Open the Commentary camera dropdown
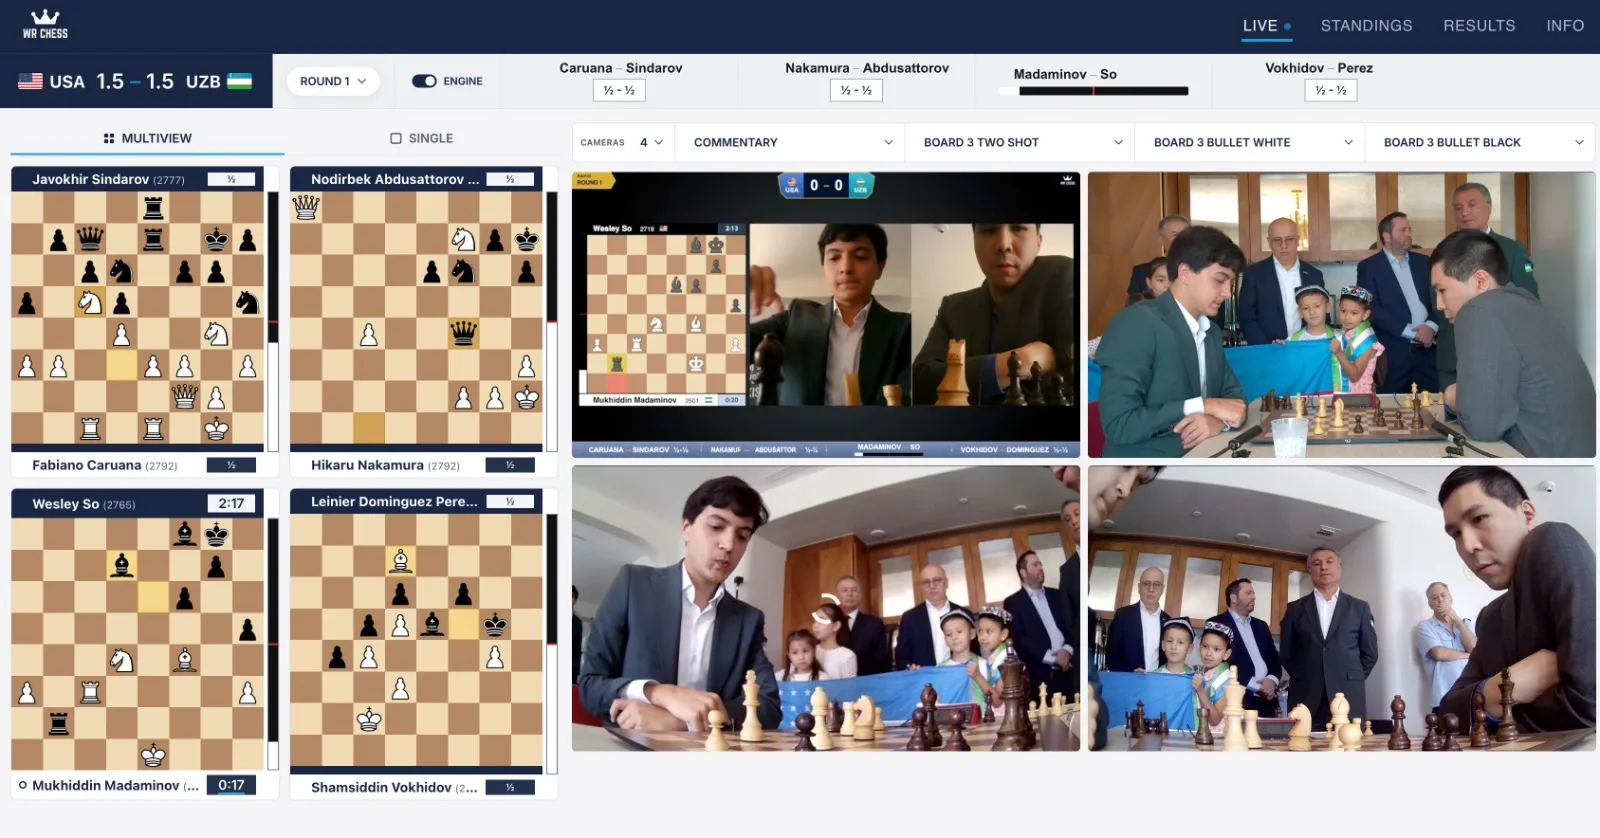1600x838 pixels. coord(790,142)
